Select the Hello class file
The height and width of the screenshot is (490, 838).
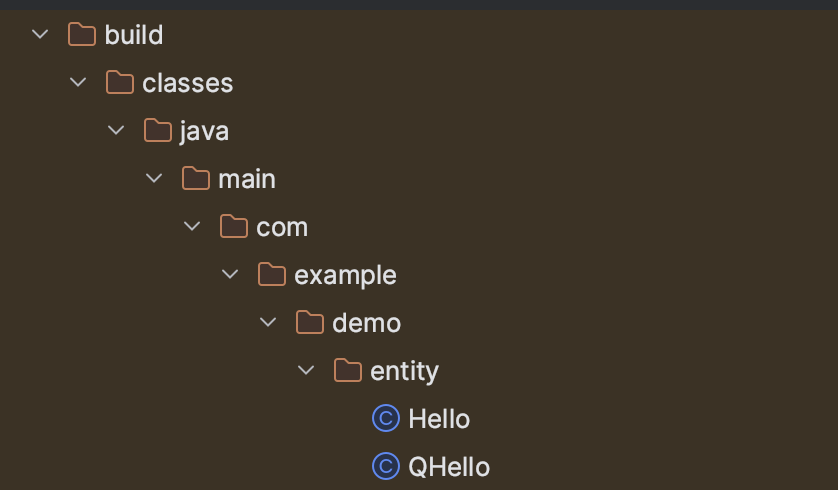439,419
